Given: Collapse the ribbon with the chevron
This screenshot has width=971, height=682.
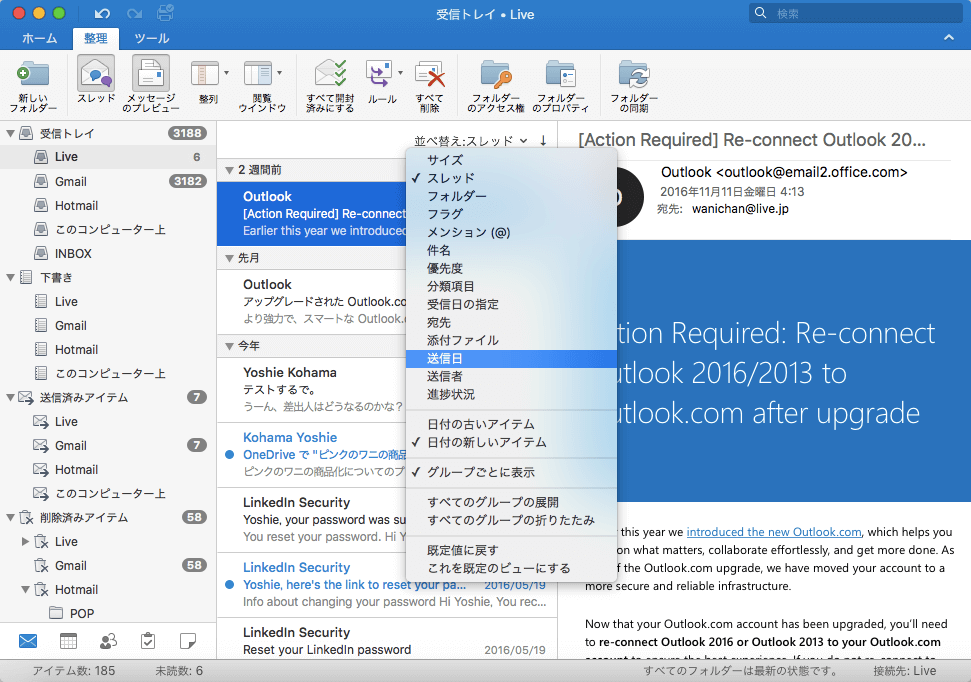Looking at the screenshot, I should [x=949, y=38].
